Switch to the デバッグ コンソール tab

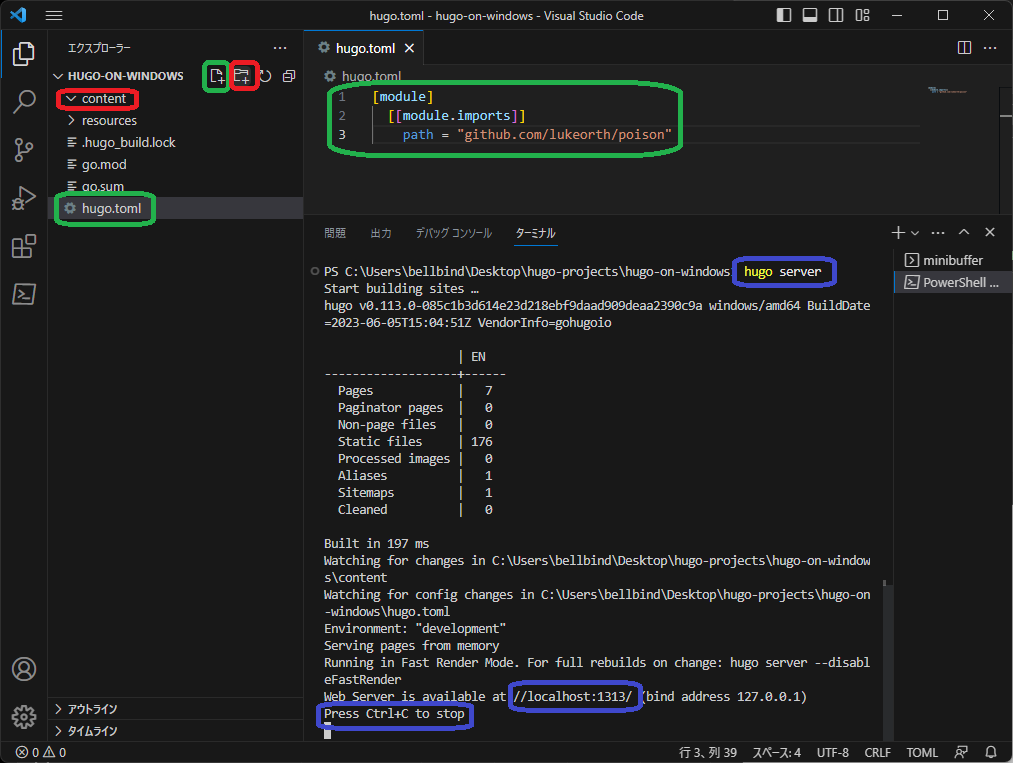(454, 233)
